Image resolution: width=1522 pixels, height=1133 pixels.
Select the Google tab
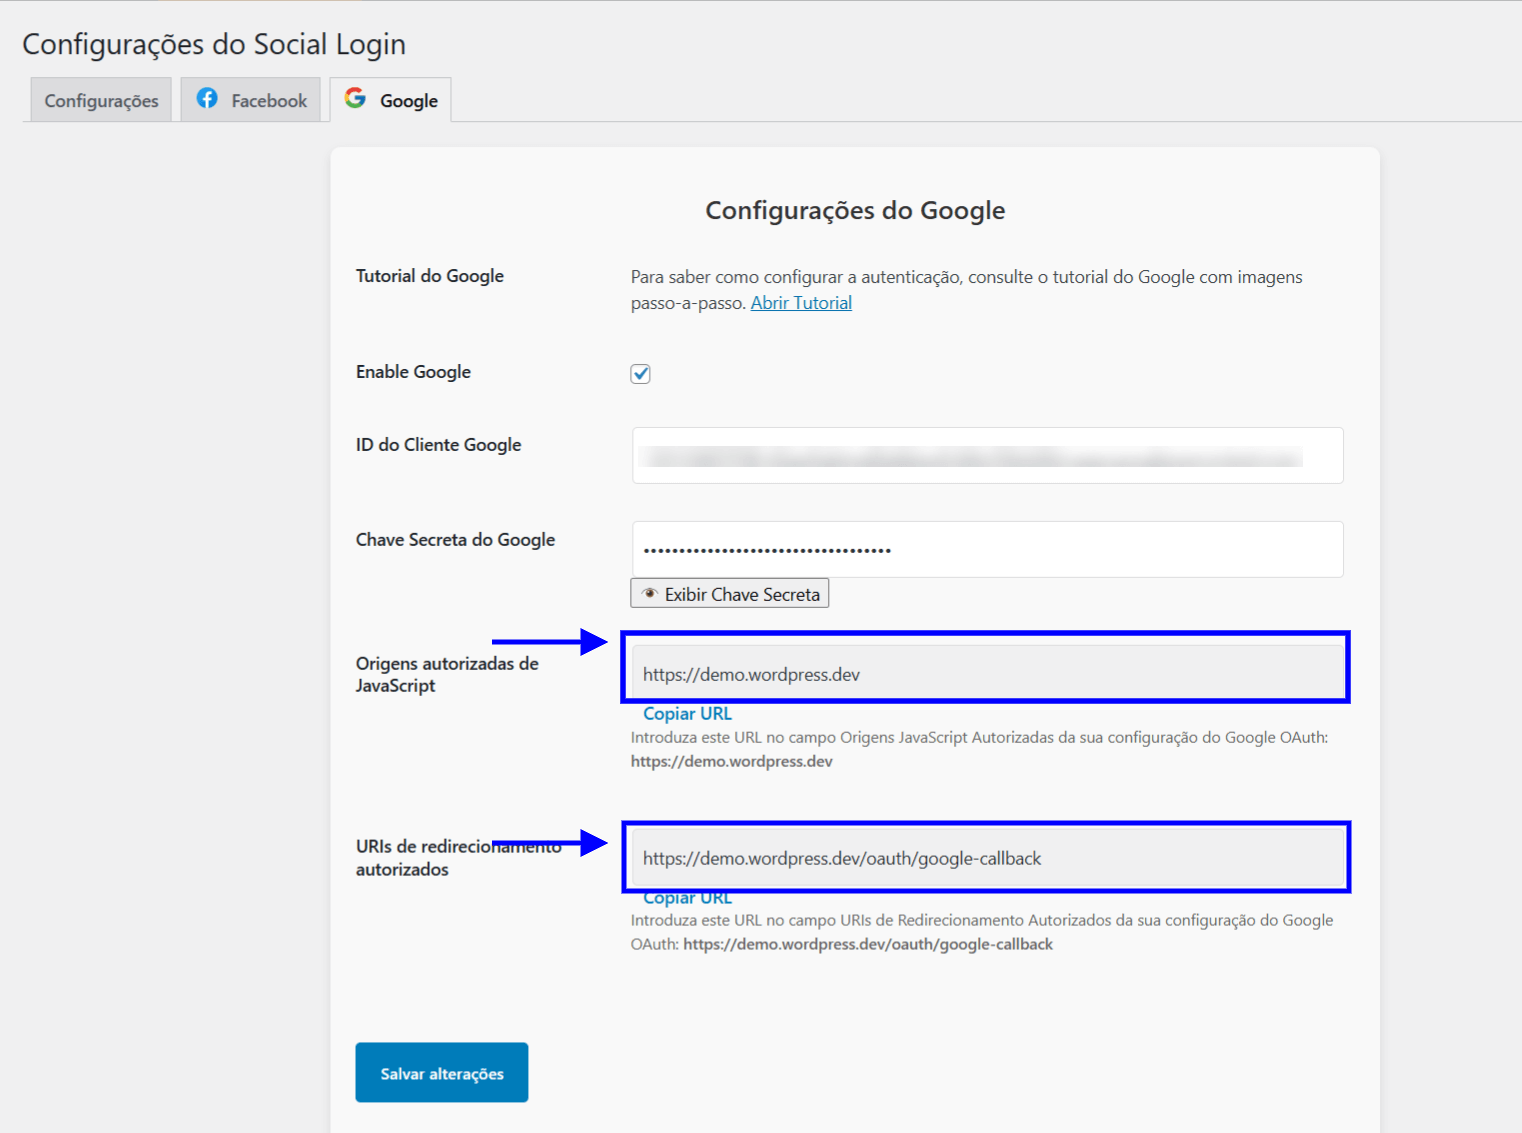[x=391, y=100]
